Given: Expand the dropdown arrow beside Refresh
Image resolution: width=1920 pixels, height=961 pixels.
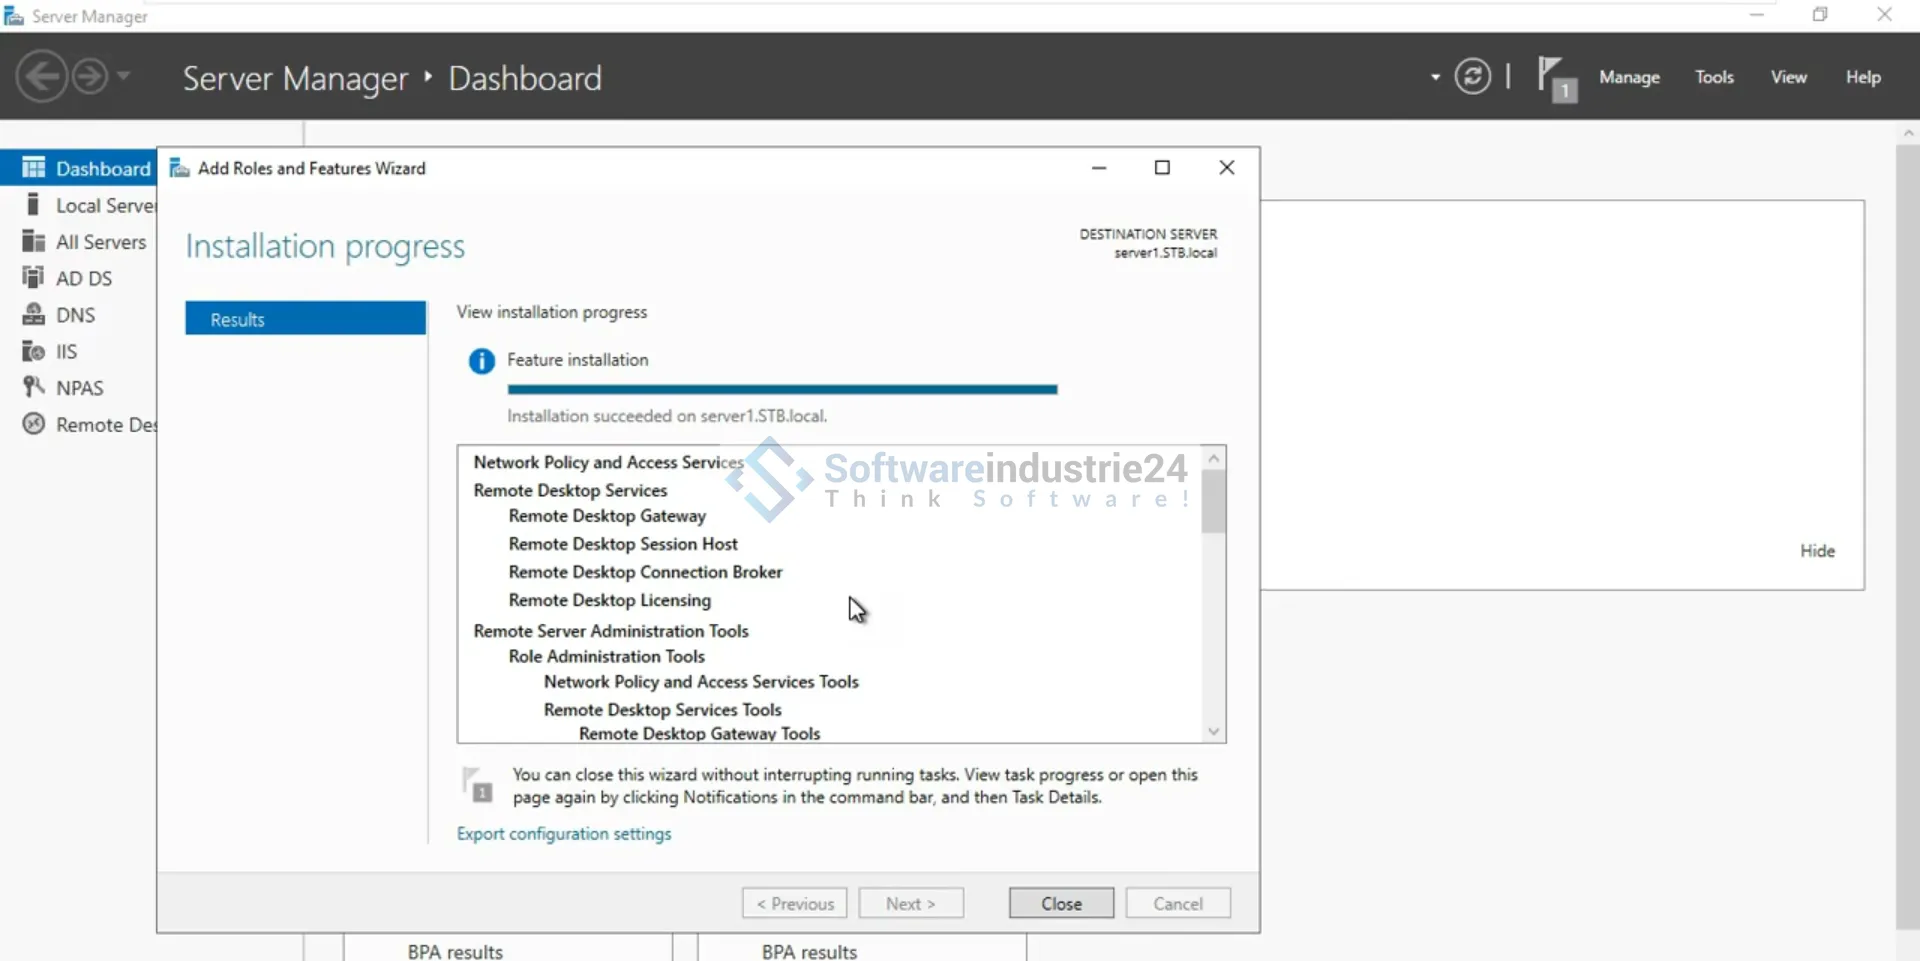Looking at the screenshot, I should [x=1435, y=77].
